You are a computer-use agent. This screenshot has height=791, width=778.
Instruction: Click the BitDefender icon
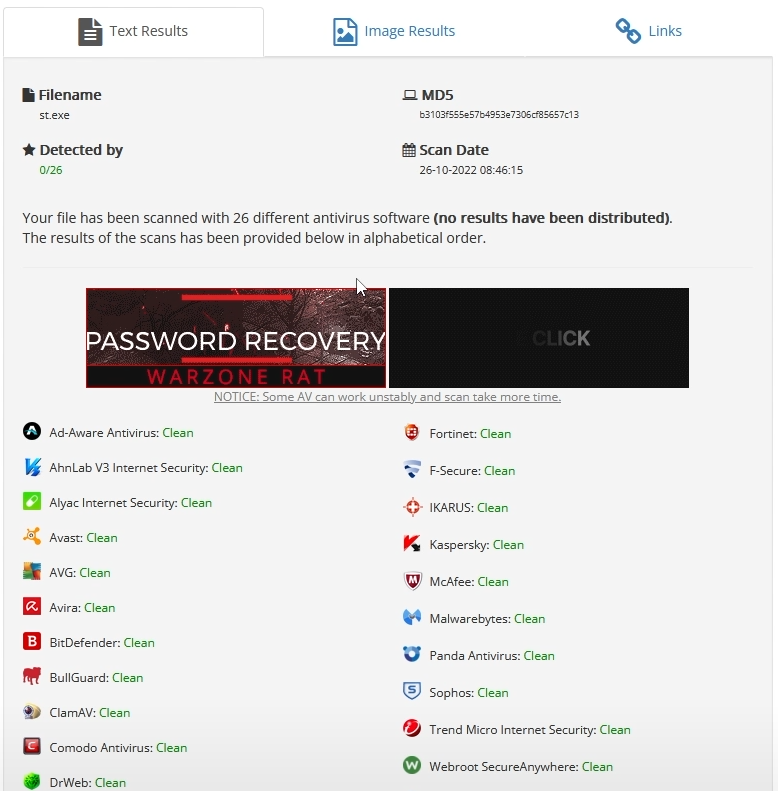(x=32, y=641)
